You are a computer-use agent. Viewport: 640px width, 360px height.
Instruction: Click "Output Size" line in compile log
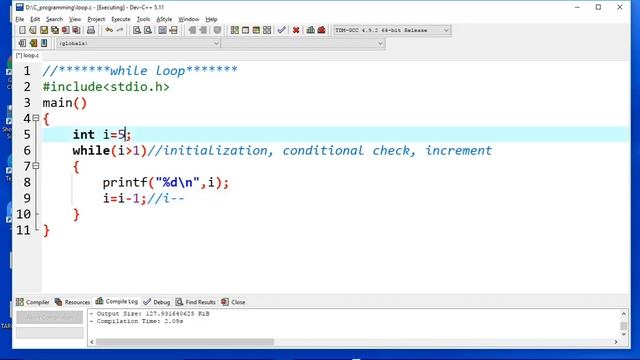click(x=149, y=314)
